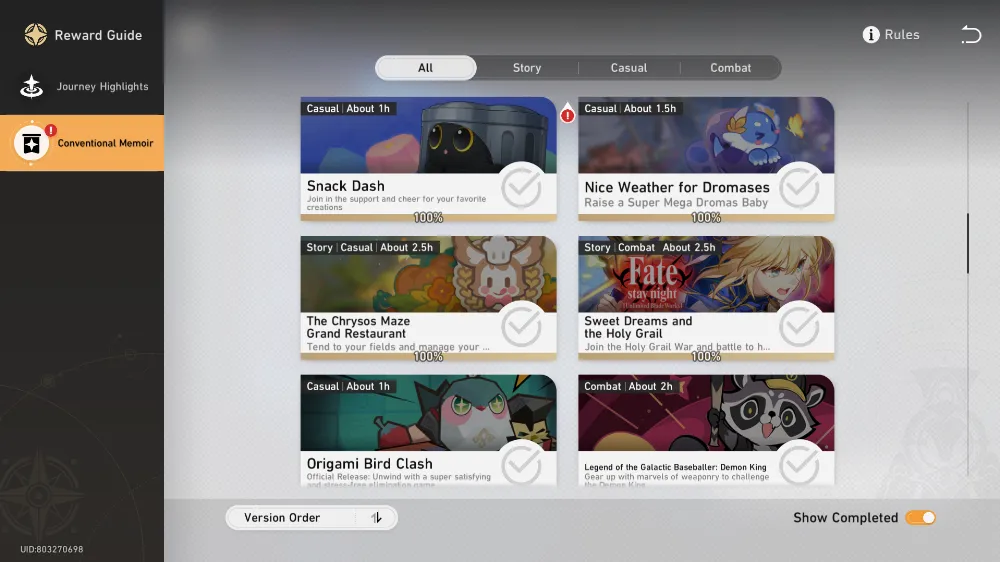Click 'Raise a Super Mega Dromas Baby' text
Screen dimensions: 1000x562
(x=676, y=202)
